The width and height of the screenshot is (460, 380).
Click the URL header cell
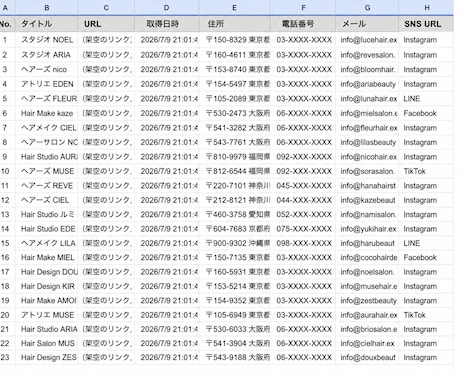click(106, 24)
